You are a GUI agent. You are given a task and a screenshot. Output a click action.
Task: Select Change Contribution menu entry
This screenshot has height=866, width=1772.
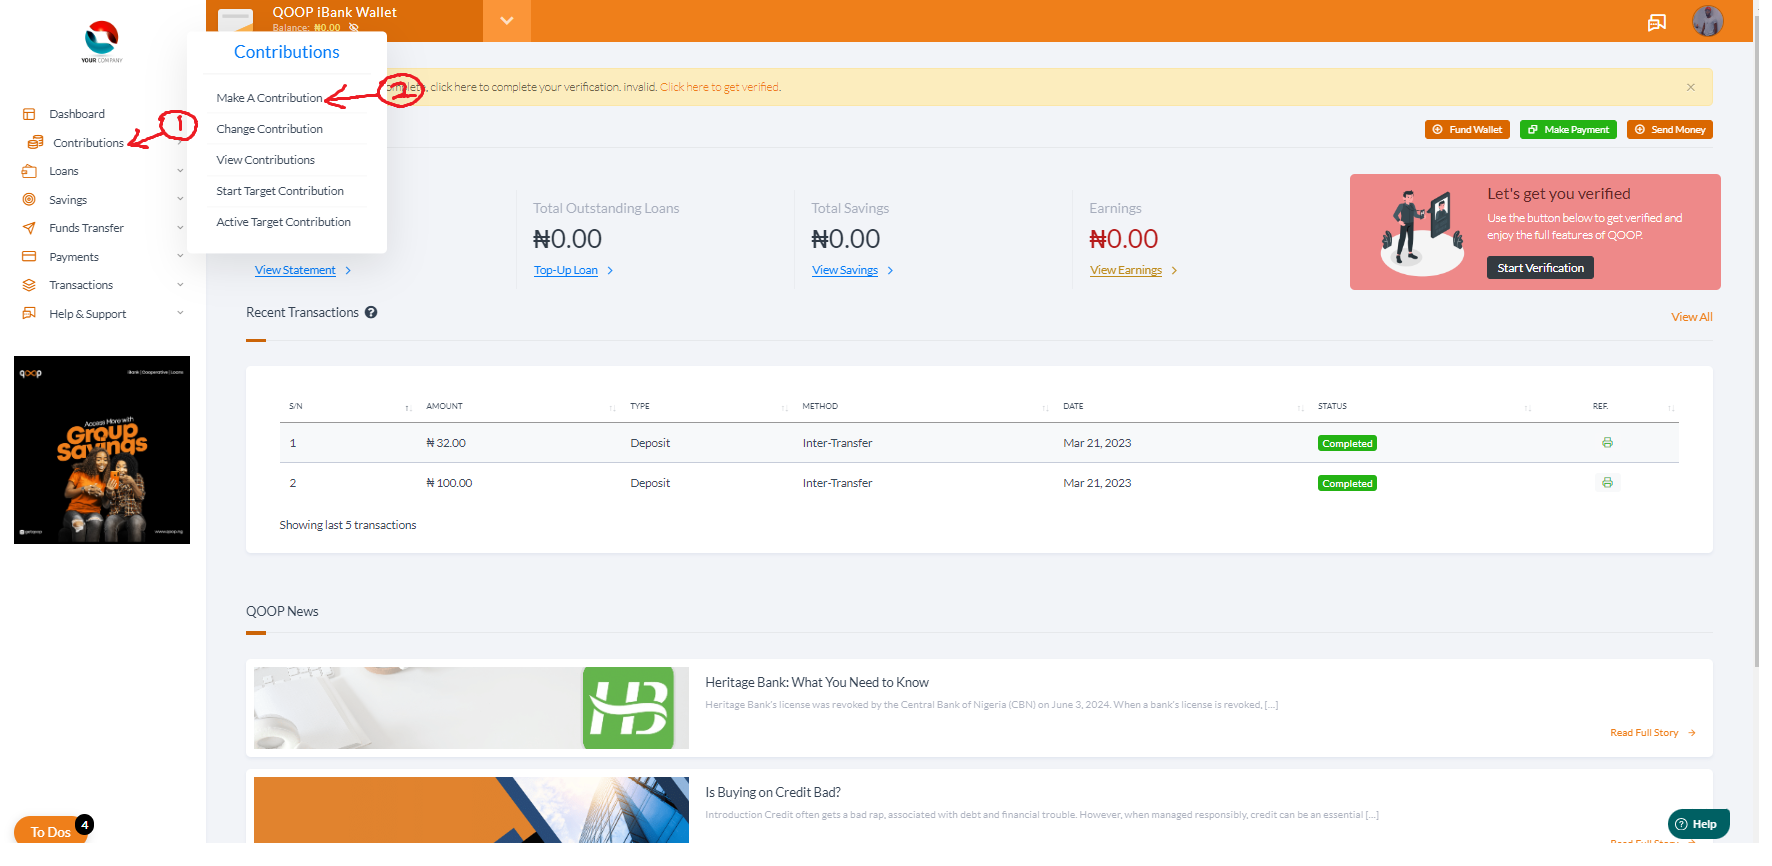pyautogui.click(x=269, y=129)
